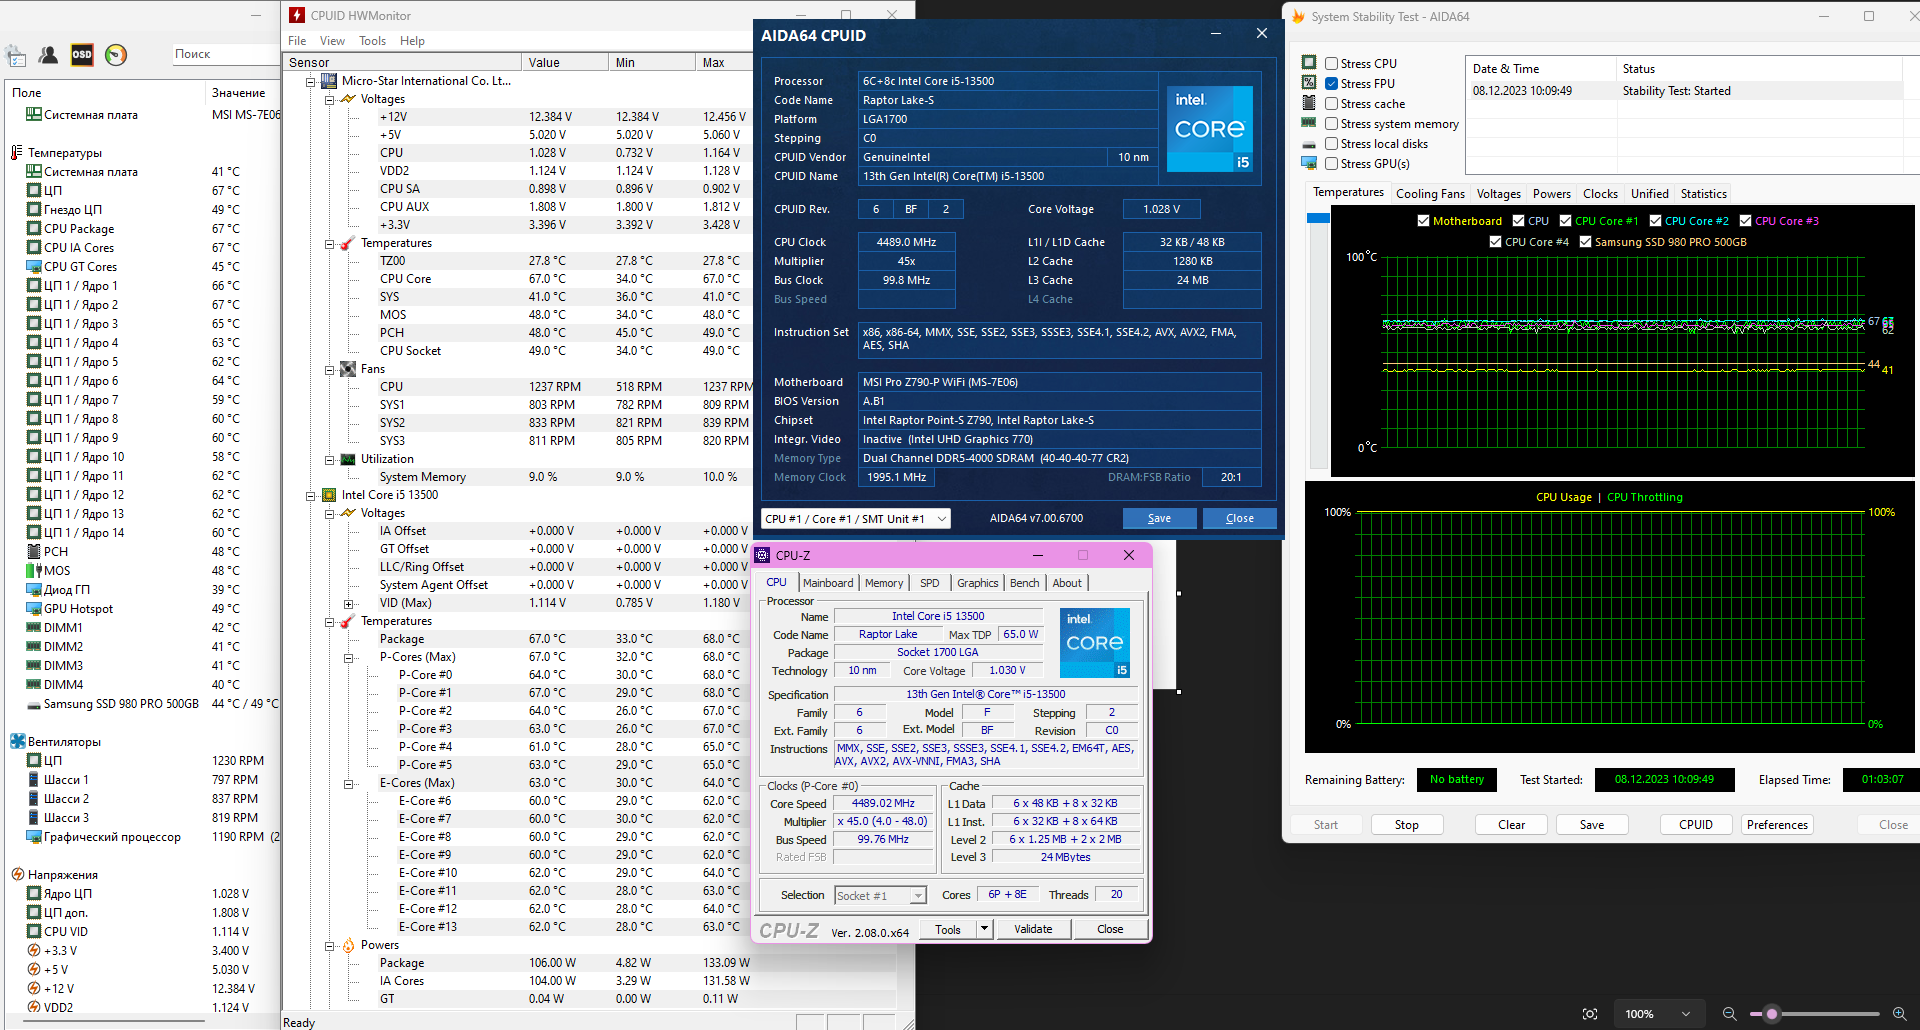
Task: Click the Intel Core i5 logo in AIDA64 CPUID
Action: (1209, 129)
